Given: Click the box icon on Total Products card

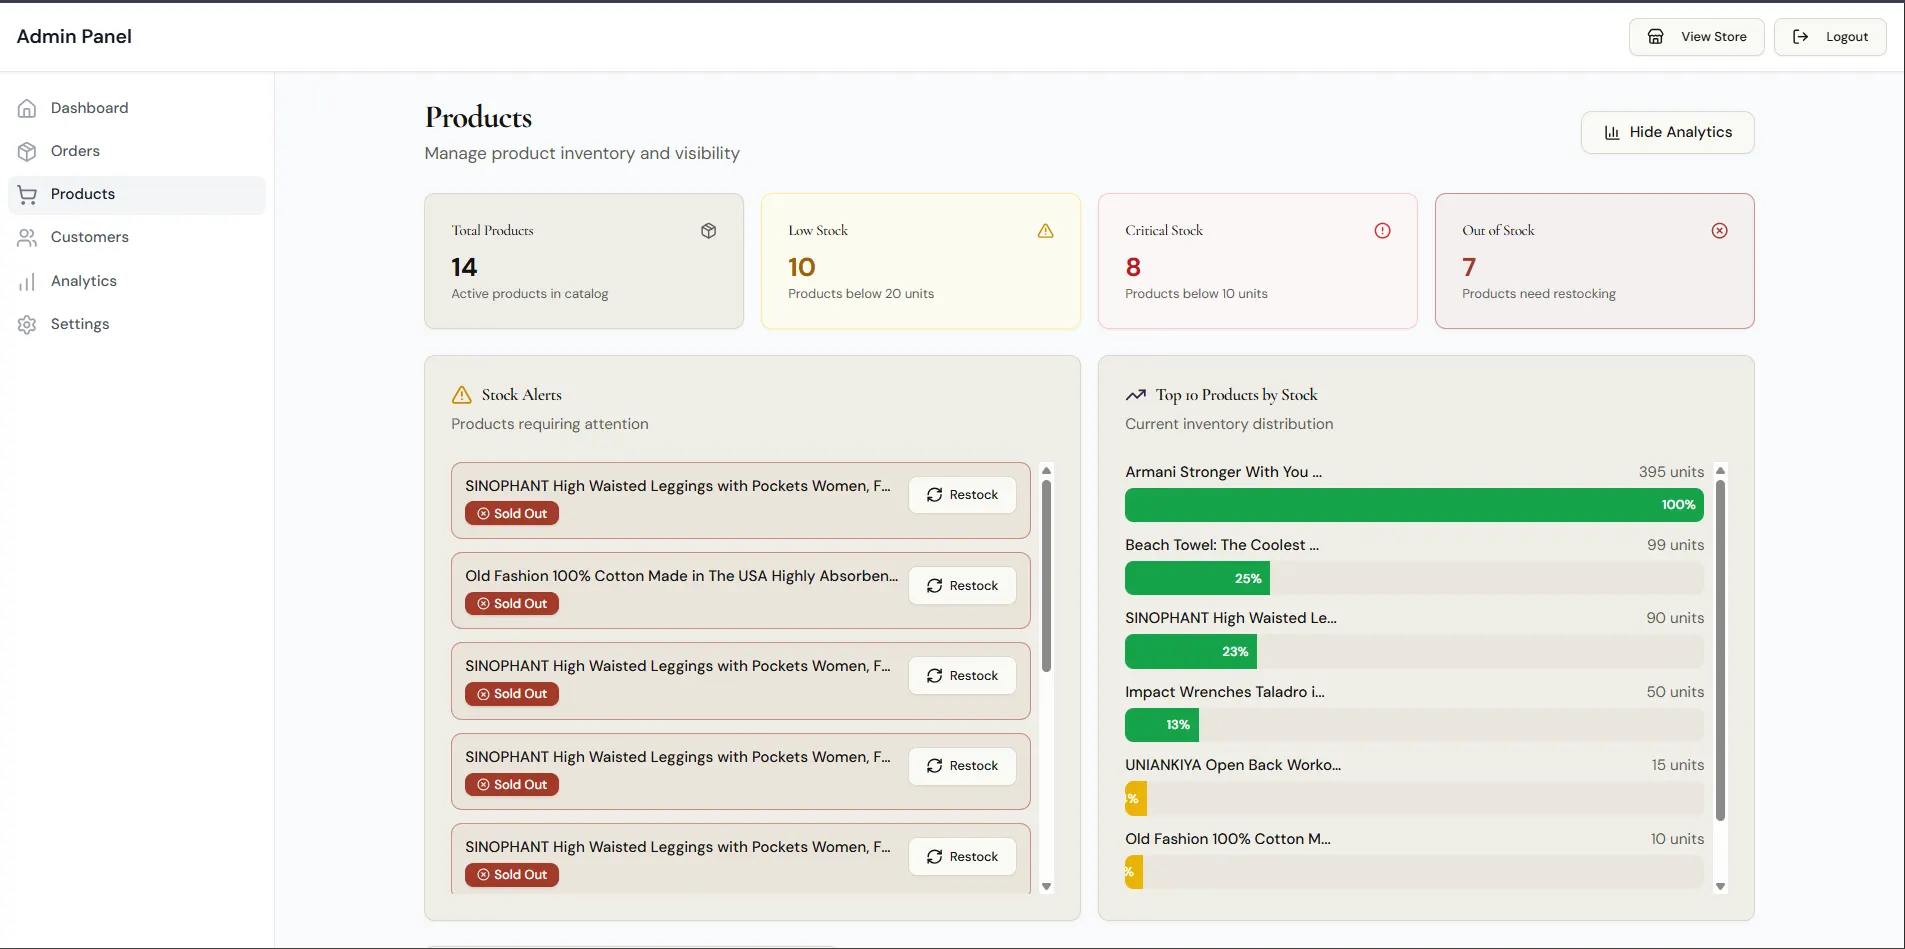Looking at the screenshot, I should coord(709,230).
